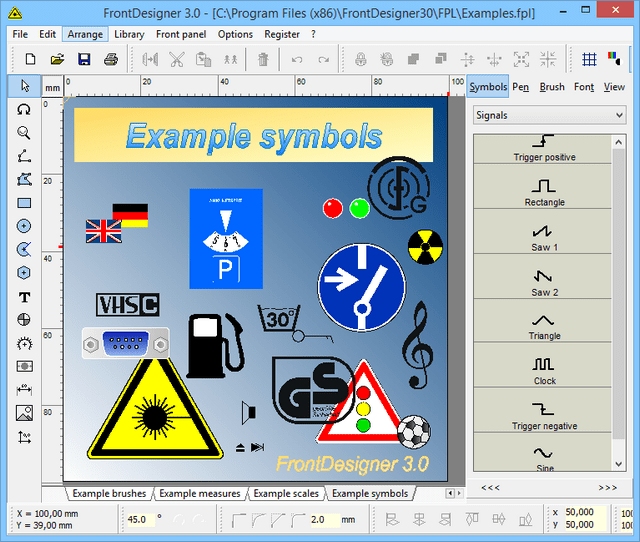This screenshot has height=542, width=640.
Task: Select the Scale dial tool
Action: (x=24, y=343)
